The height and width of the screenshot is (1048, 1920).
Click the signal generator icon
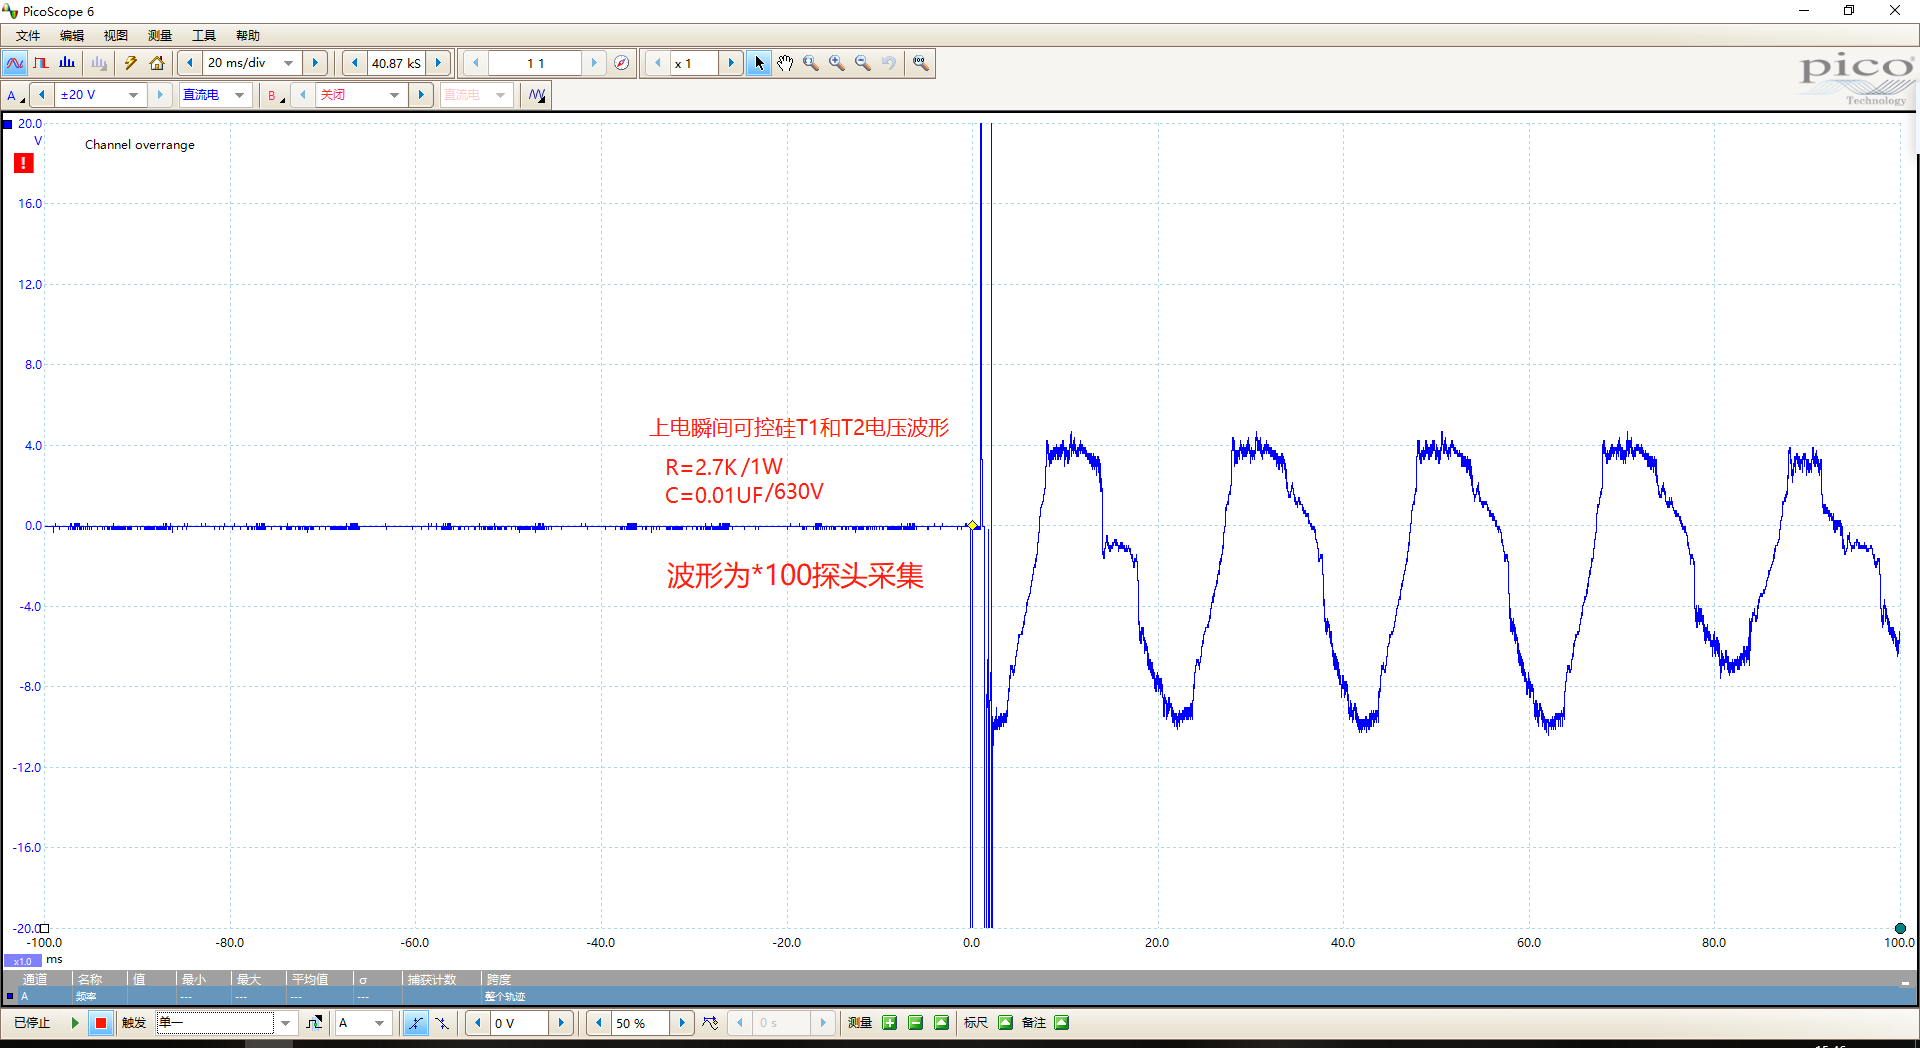click(x=537, y=95)
